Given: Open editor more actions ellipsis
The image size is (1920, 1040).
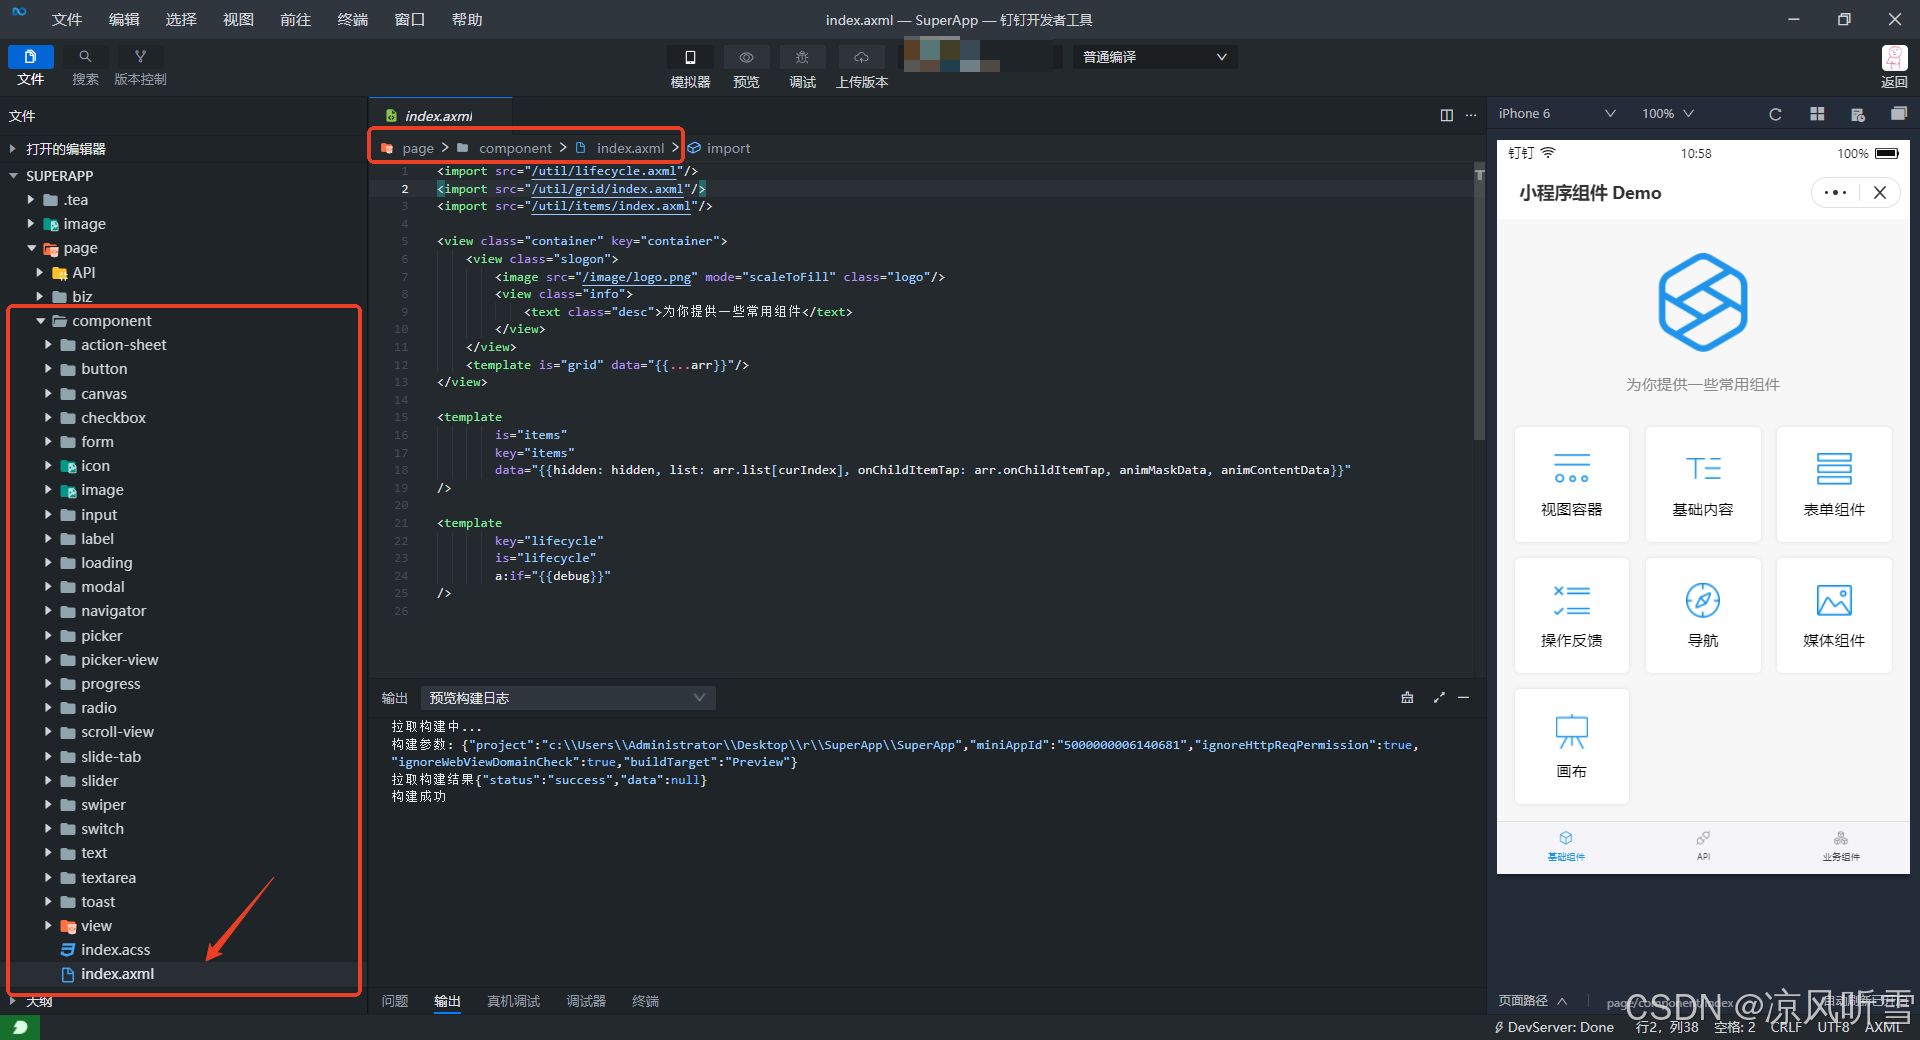Looking at the screenshot, I should click(1470, 115).
